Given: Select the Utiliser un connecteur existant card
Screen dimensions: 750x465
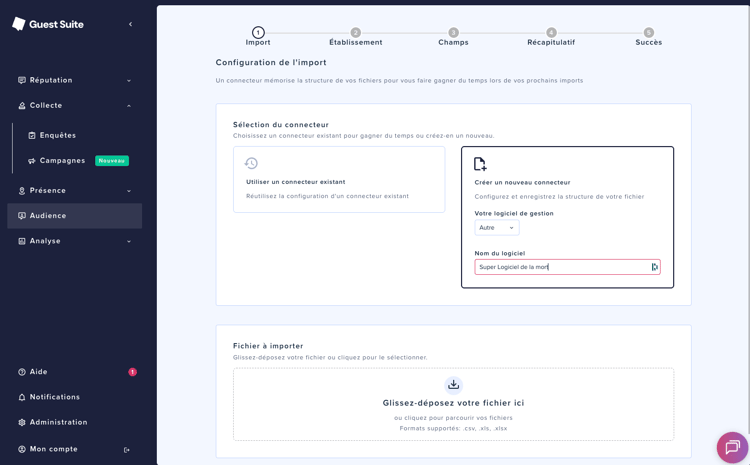Looking at the screenshot, I should pyautogui.click(x=339, y=180).
